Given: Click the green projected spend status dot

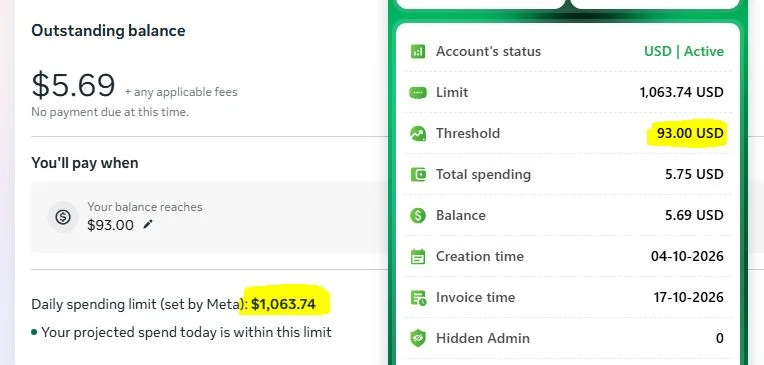Looking at the screenshot, I should point(34,332).
